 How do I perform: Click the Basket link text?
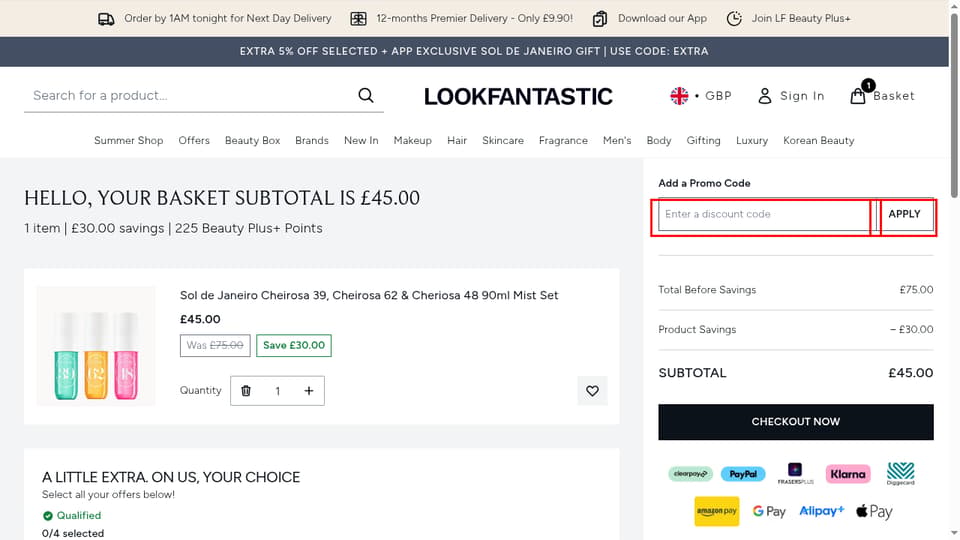894,96
